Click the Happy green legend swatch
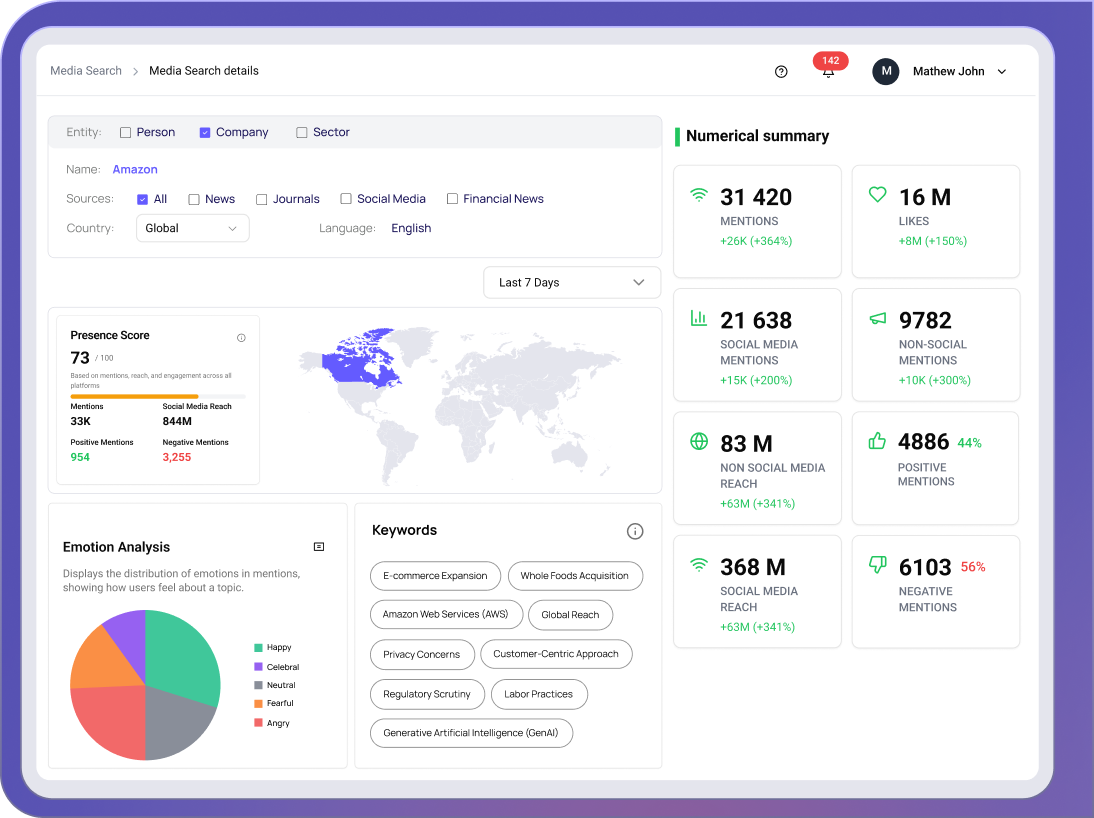Screen dimensions: 1094x818 point(258,648)
